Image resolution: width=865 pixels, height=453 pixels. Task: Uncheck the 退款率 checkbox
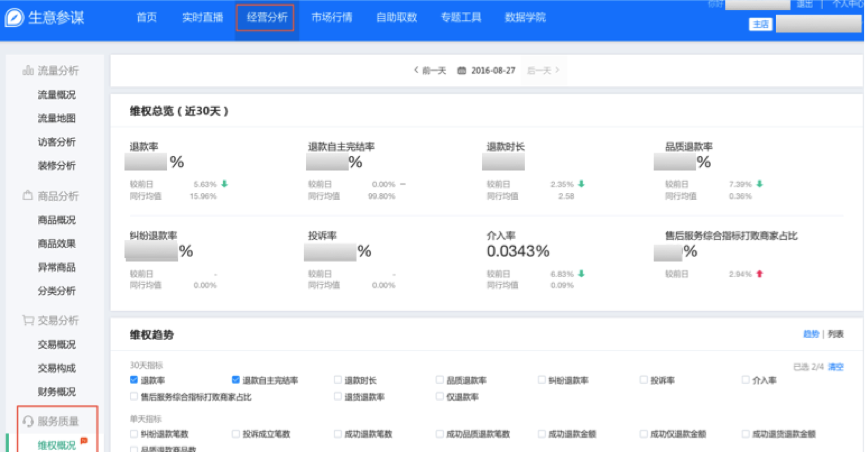click(x=134, y=380)
